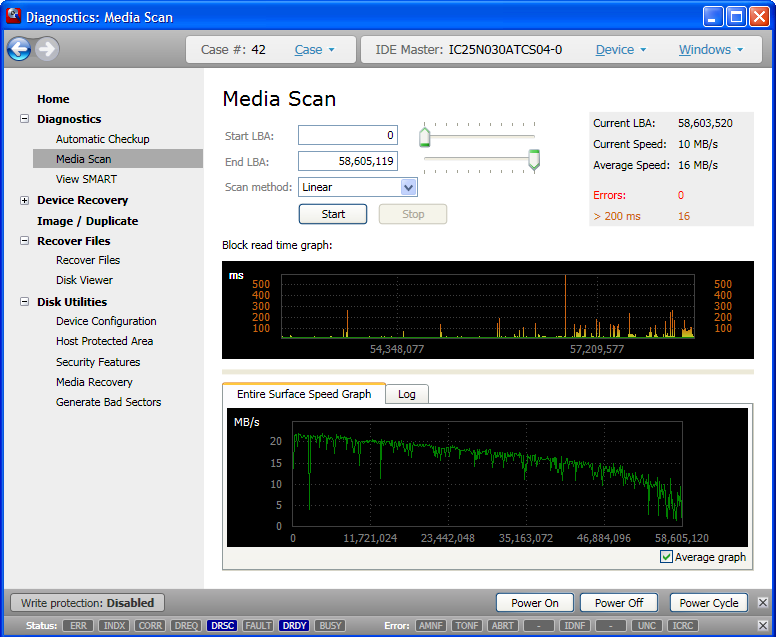
Task: Expand the Device Recovery section
Action: [25, 200]
